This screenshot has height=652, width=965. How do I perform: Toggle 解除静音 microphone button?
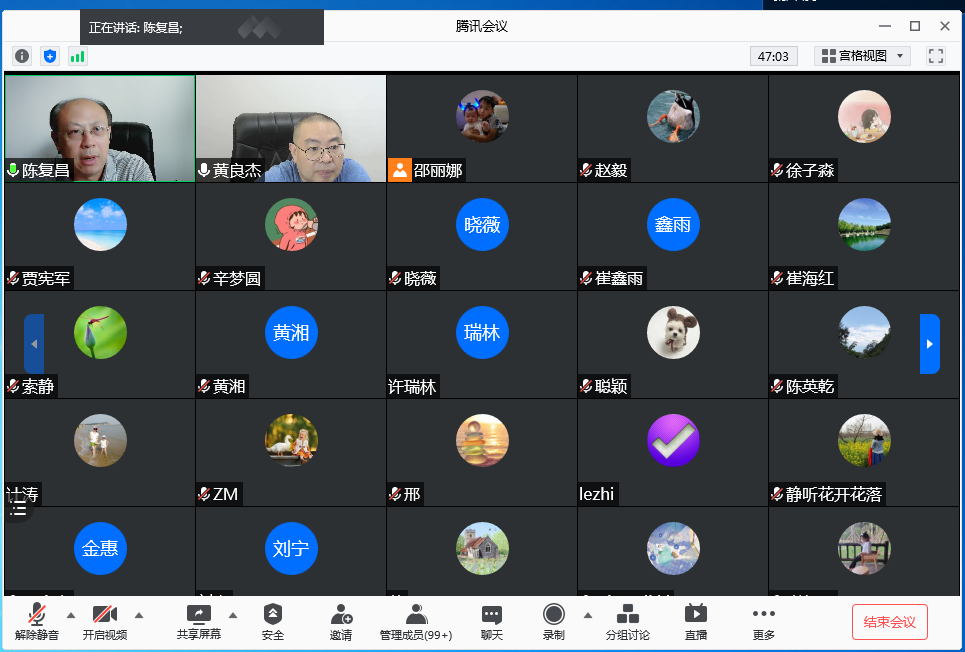(x=37, y=621)
